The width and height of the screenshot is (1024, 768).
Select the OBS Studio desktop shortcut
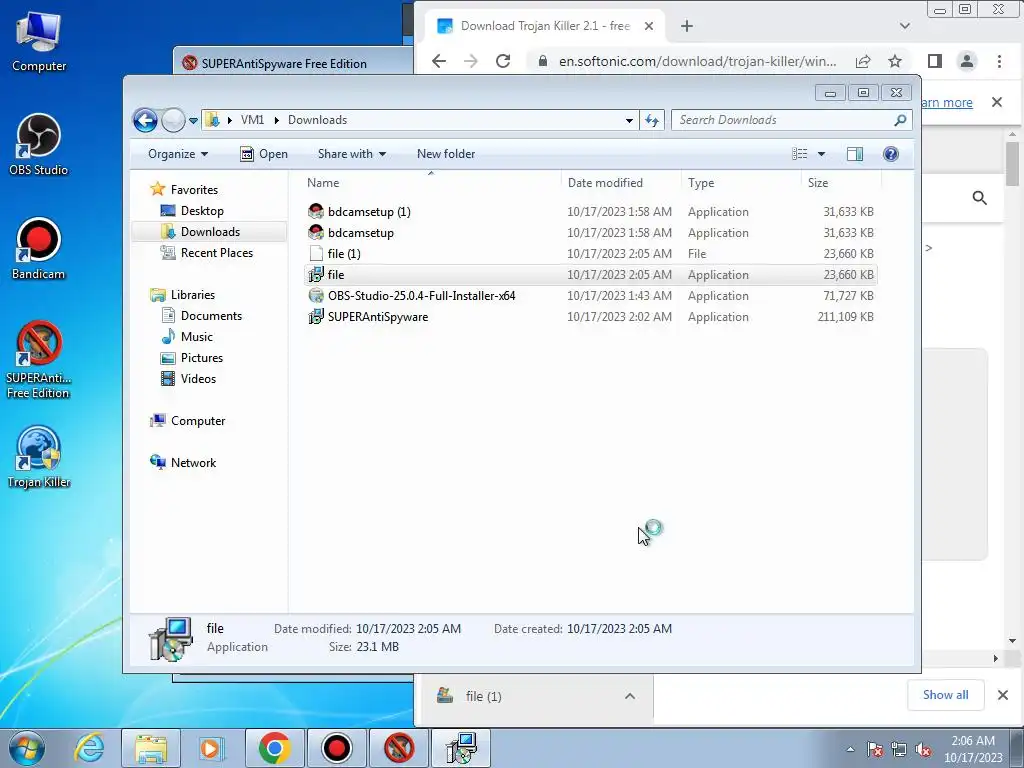(39, 144)
